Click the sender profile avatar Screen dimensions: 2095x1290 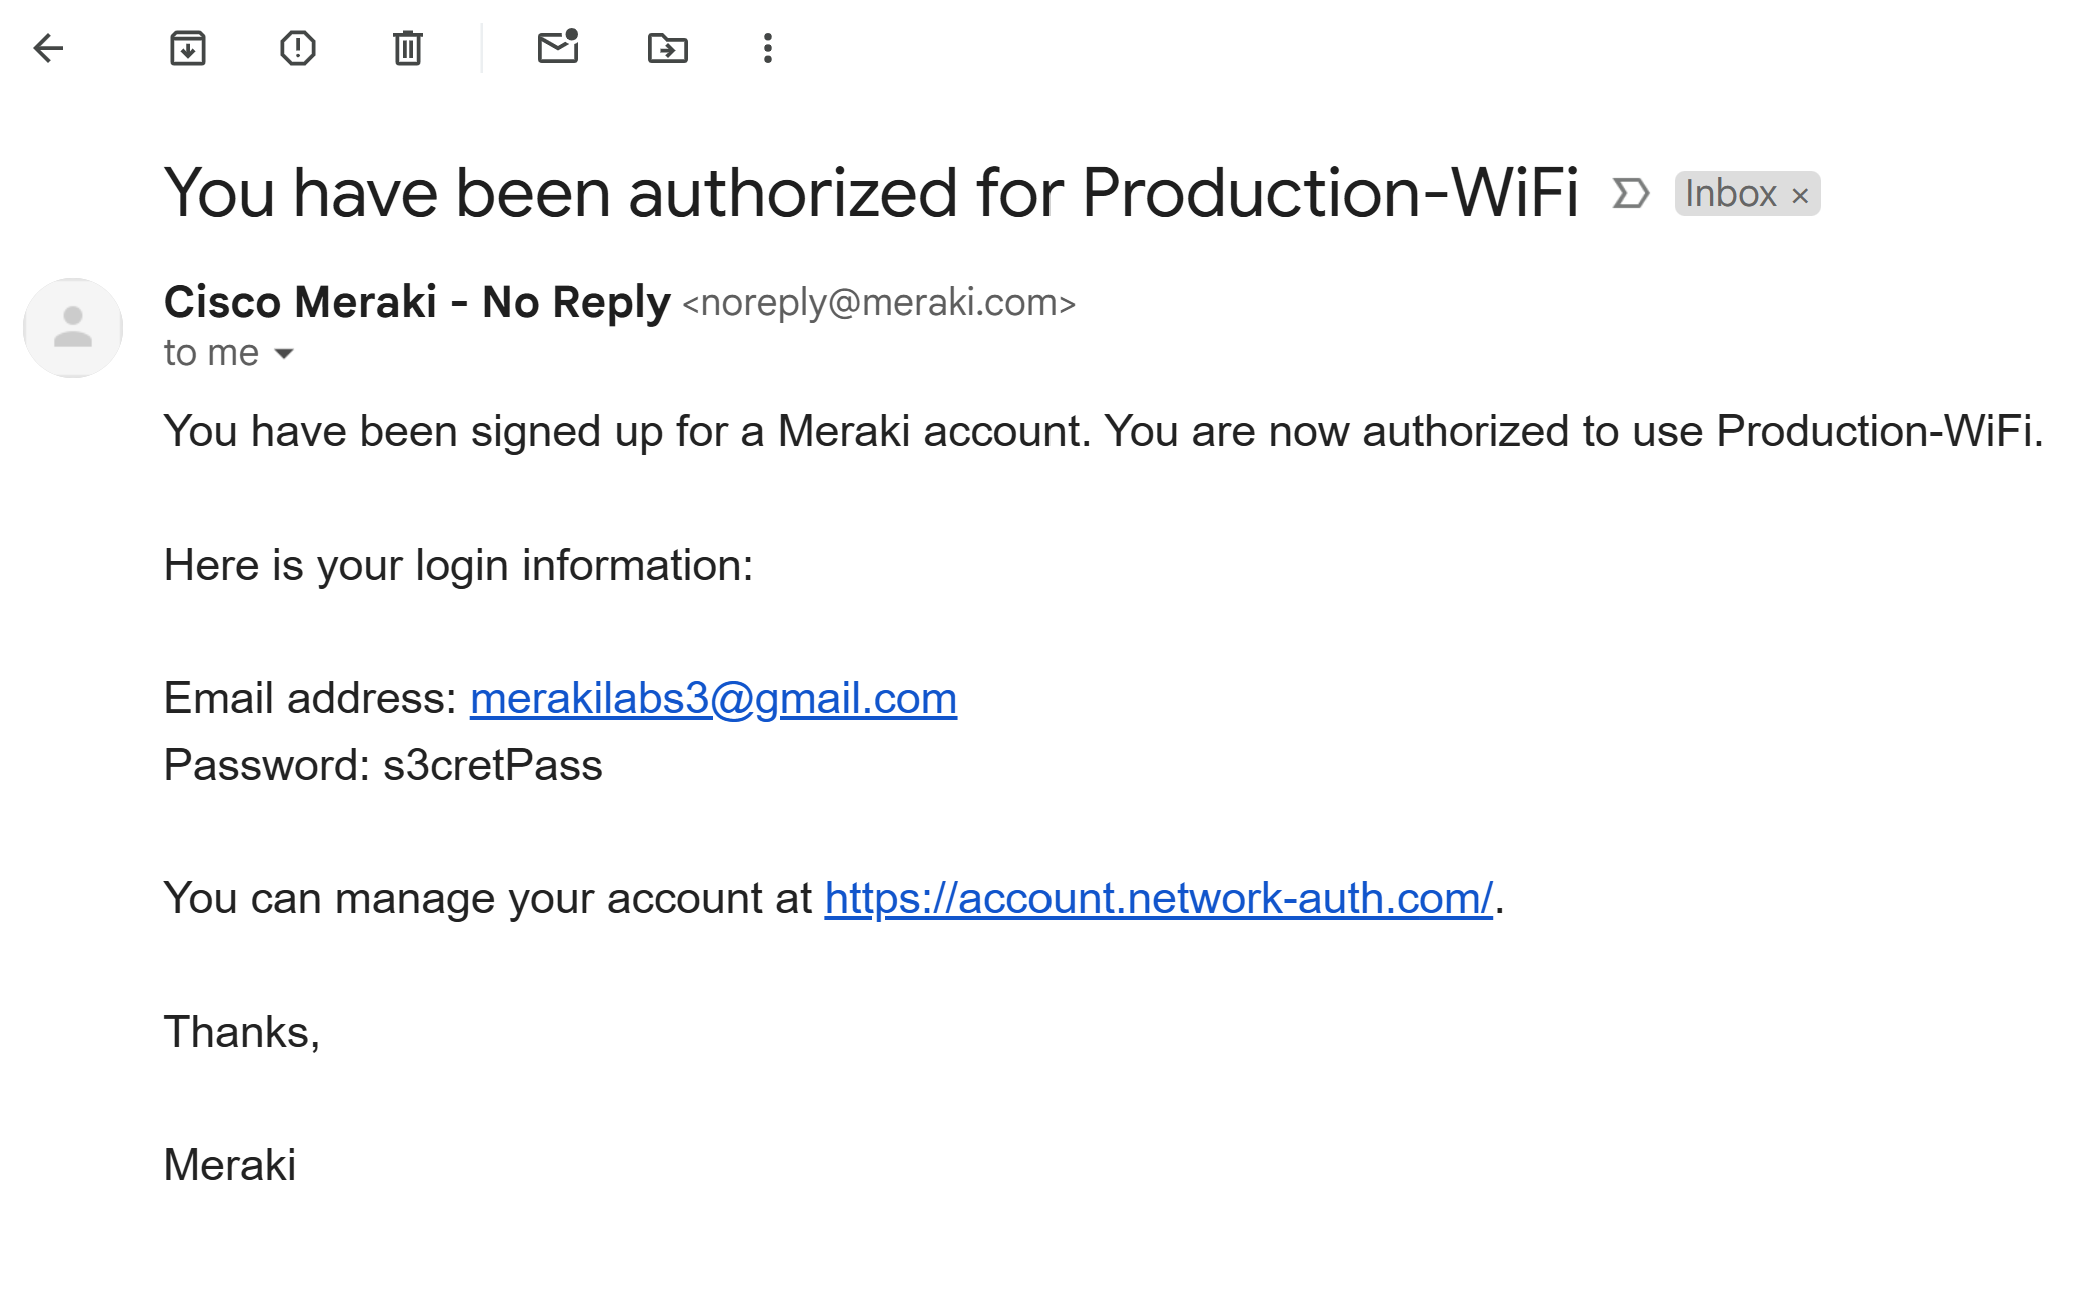[73, 328]
